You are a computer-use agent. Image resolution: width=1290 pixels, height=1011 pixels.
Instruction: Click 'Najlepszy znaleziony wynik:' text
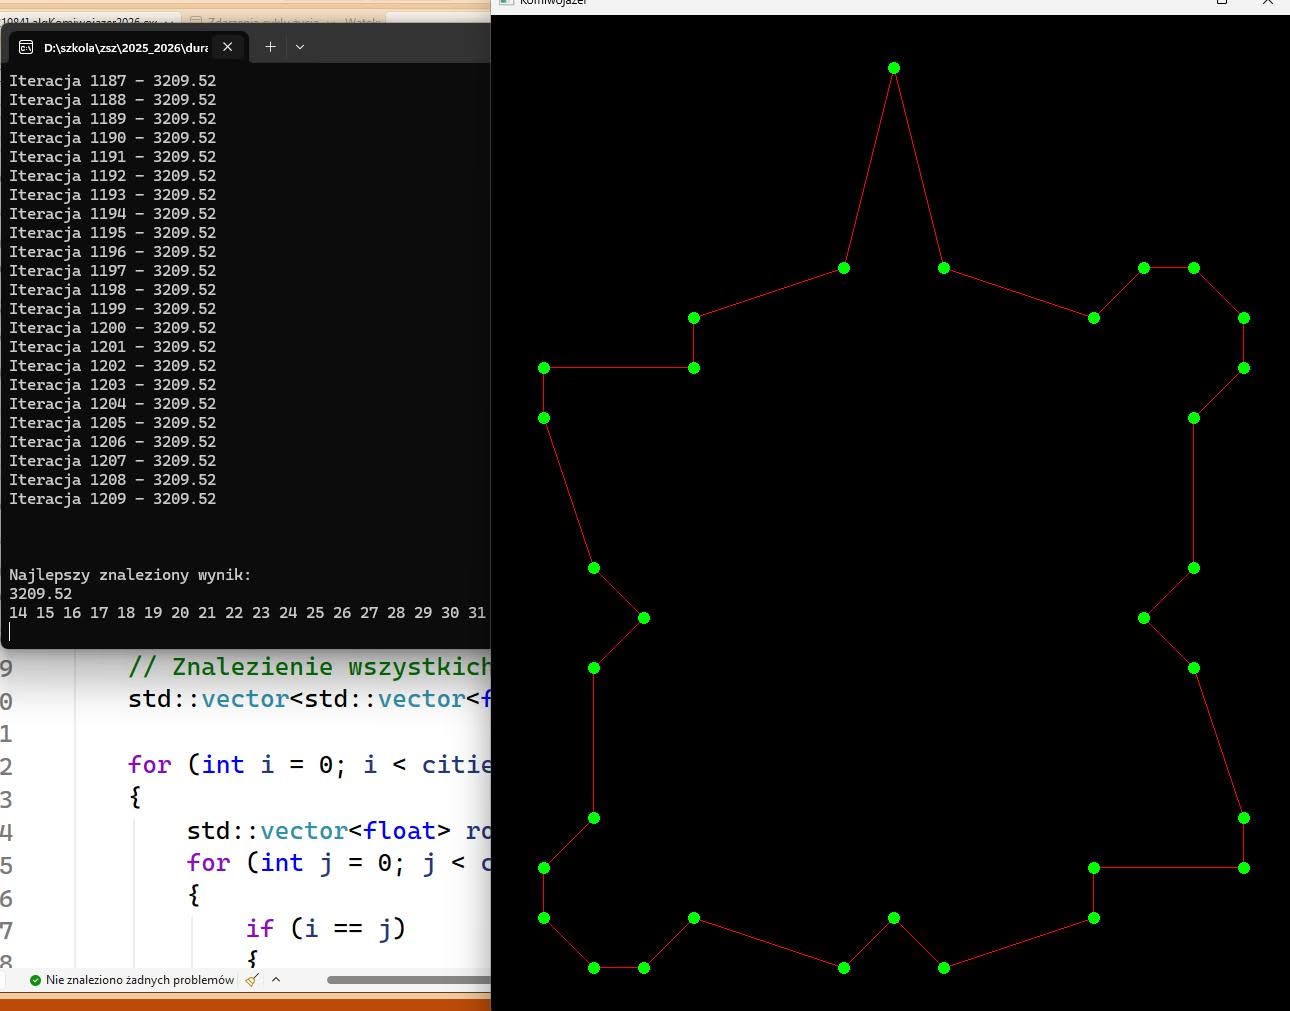point(130,575)
